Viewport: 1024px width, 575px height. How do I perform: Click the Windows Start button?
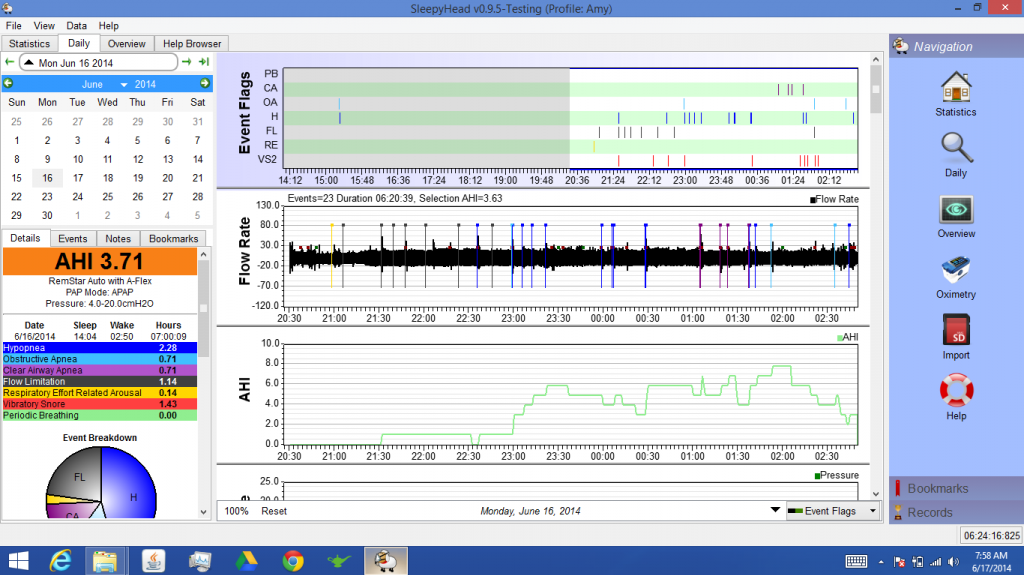pyautogui.click(x=18, y=561)
